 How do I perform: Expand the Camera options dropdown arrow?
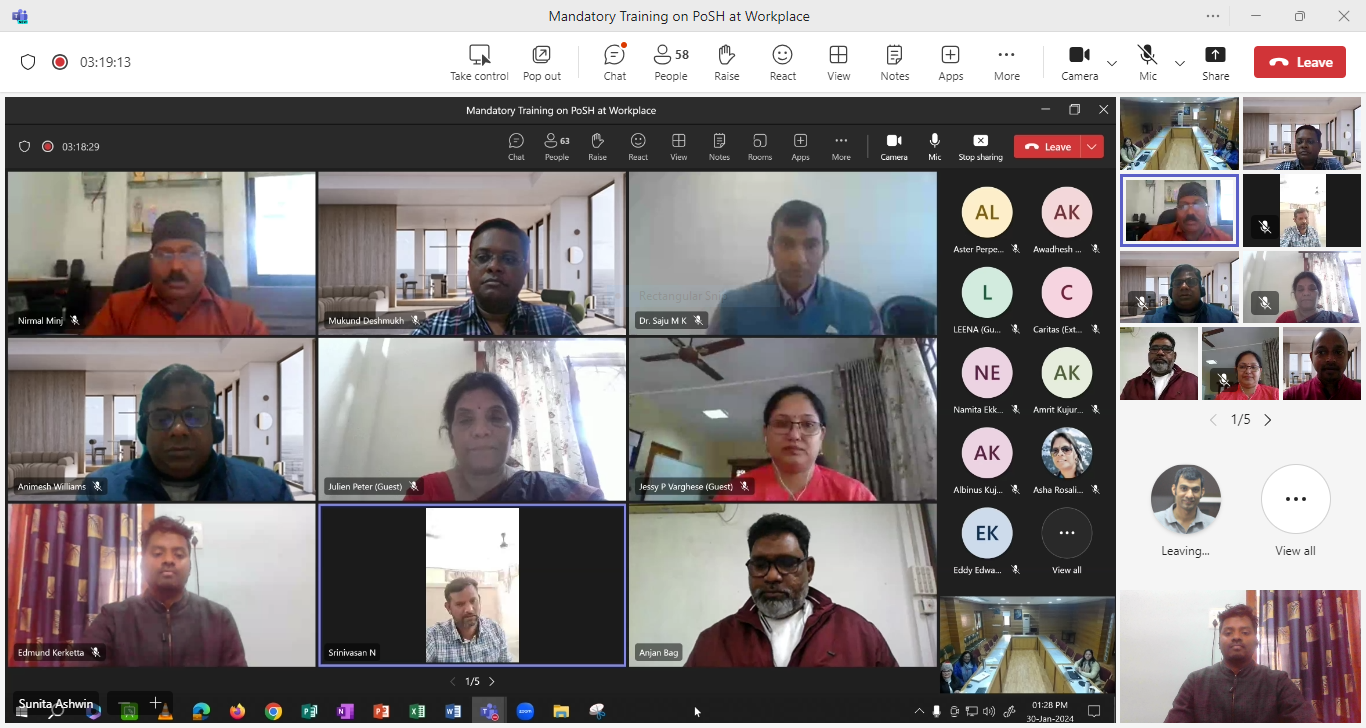1112,63
